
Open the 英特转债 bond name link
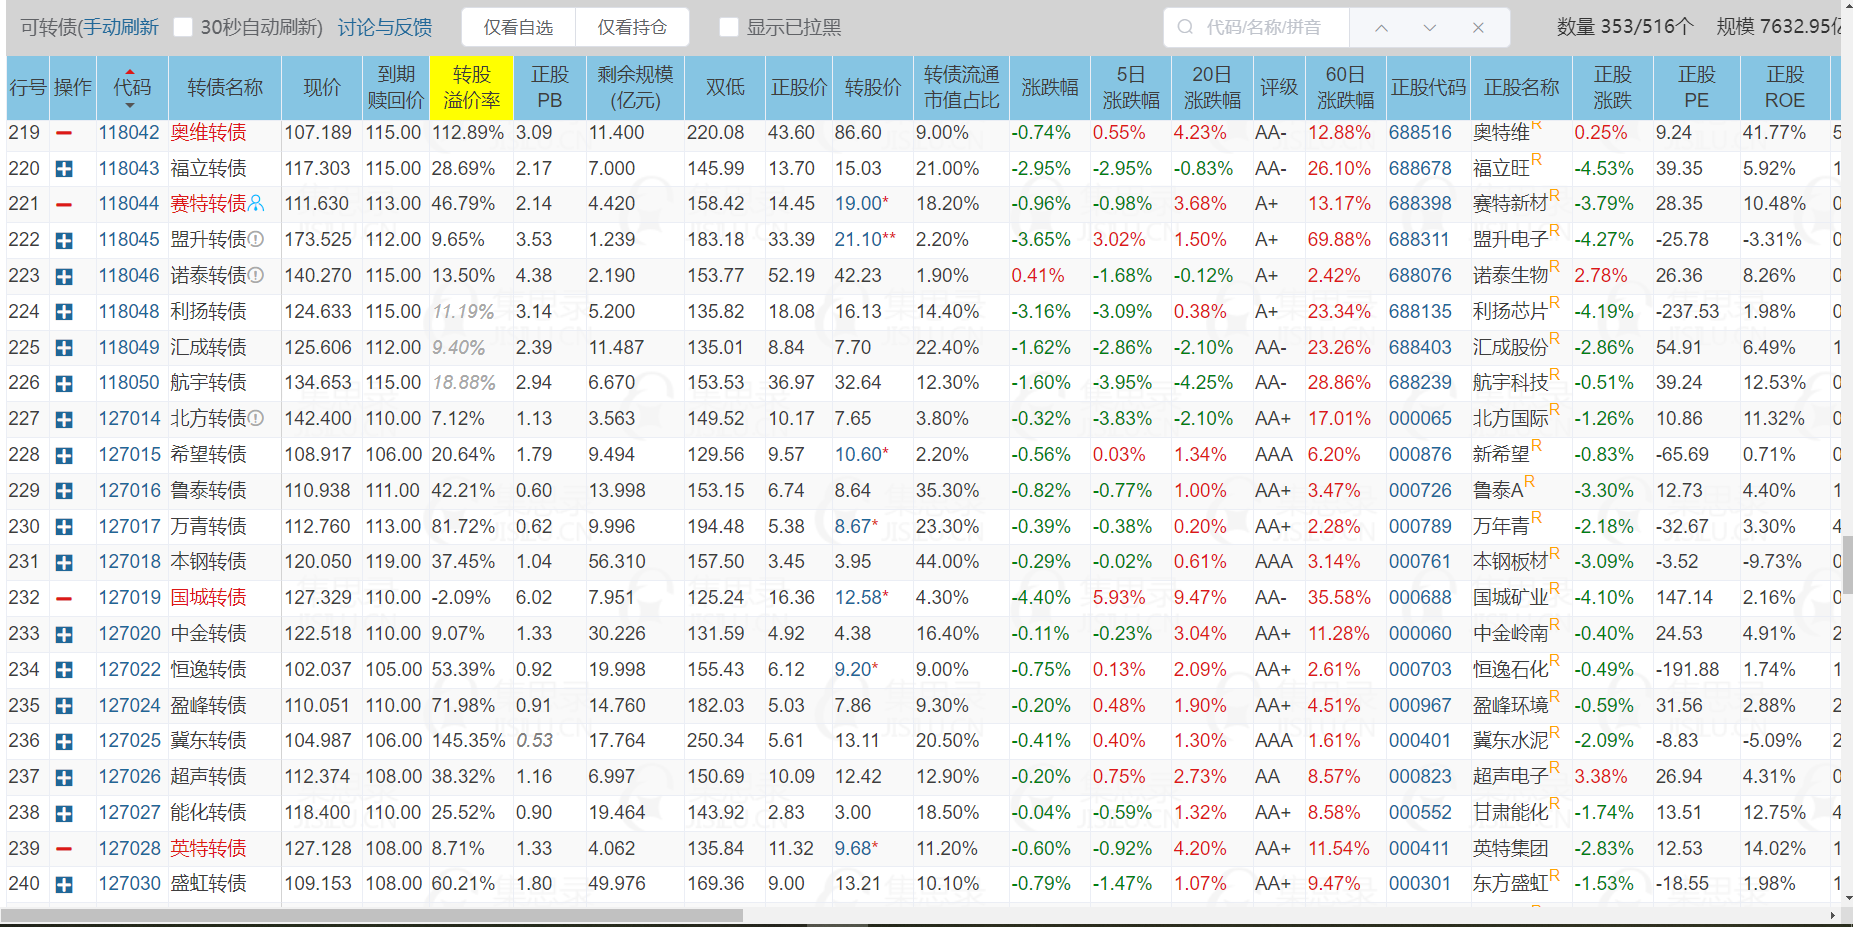(208, 849)
